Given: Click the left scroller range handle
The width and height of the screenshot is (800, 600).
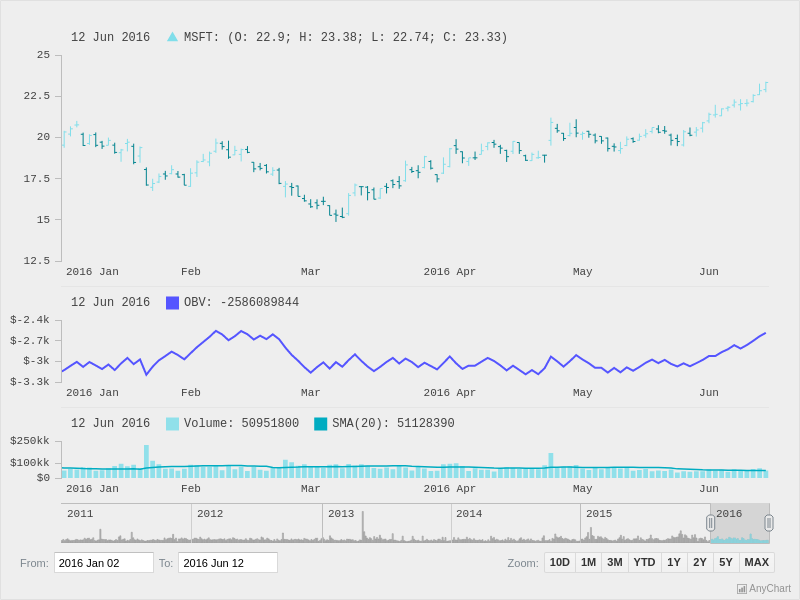Looking at the screenshot, I should [x=710, y=523].
